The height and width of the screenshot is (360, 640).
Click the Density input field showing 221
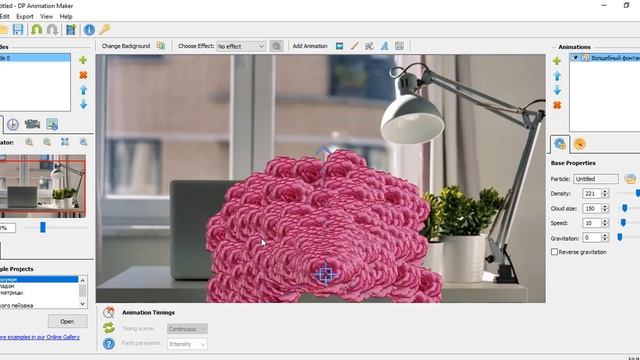[592, 193]
